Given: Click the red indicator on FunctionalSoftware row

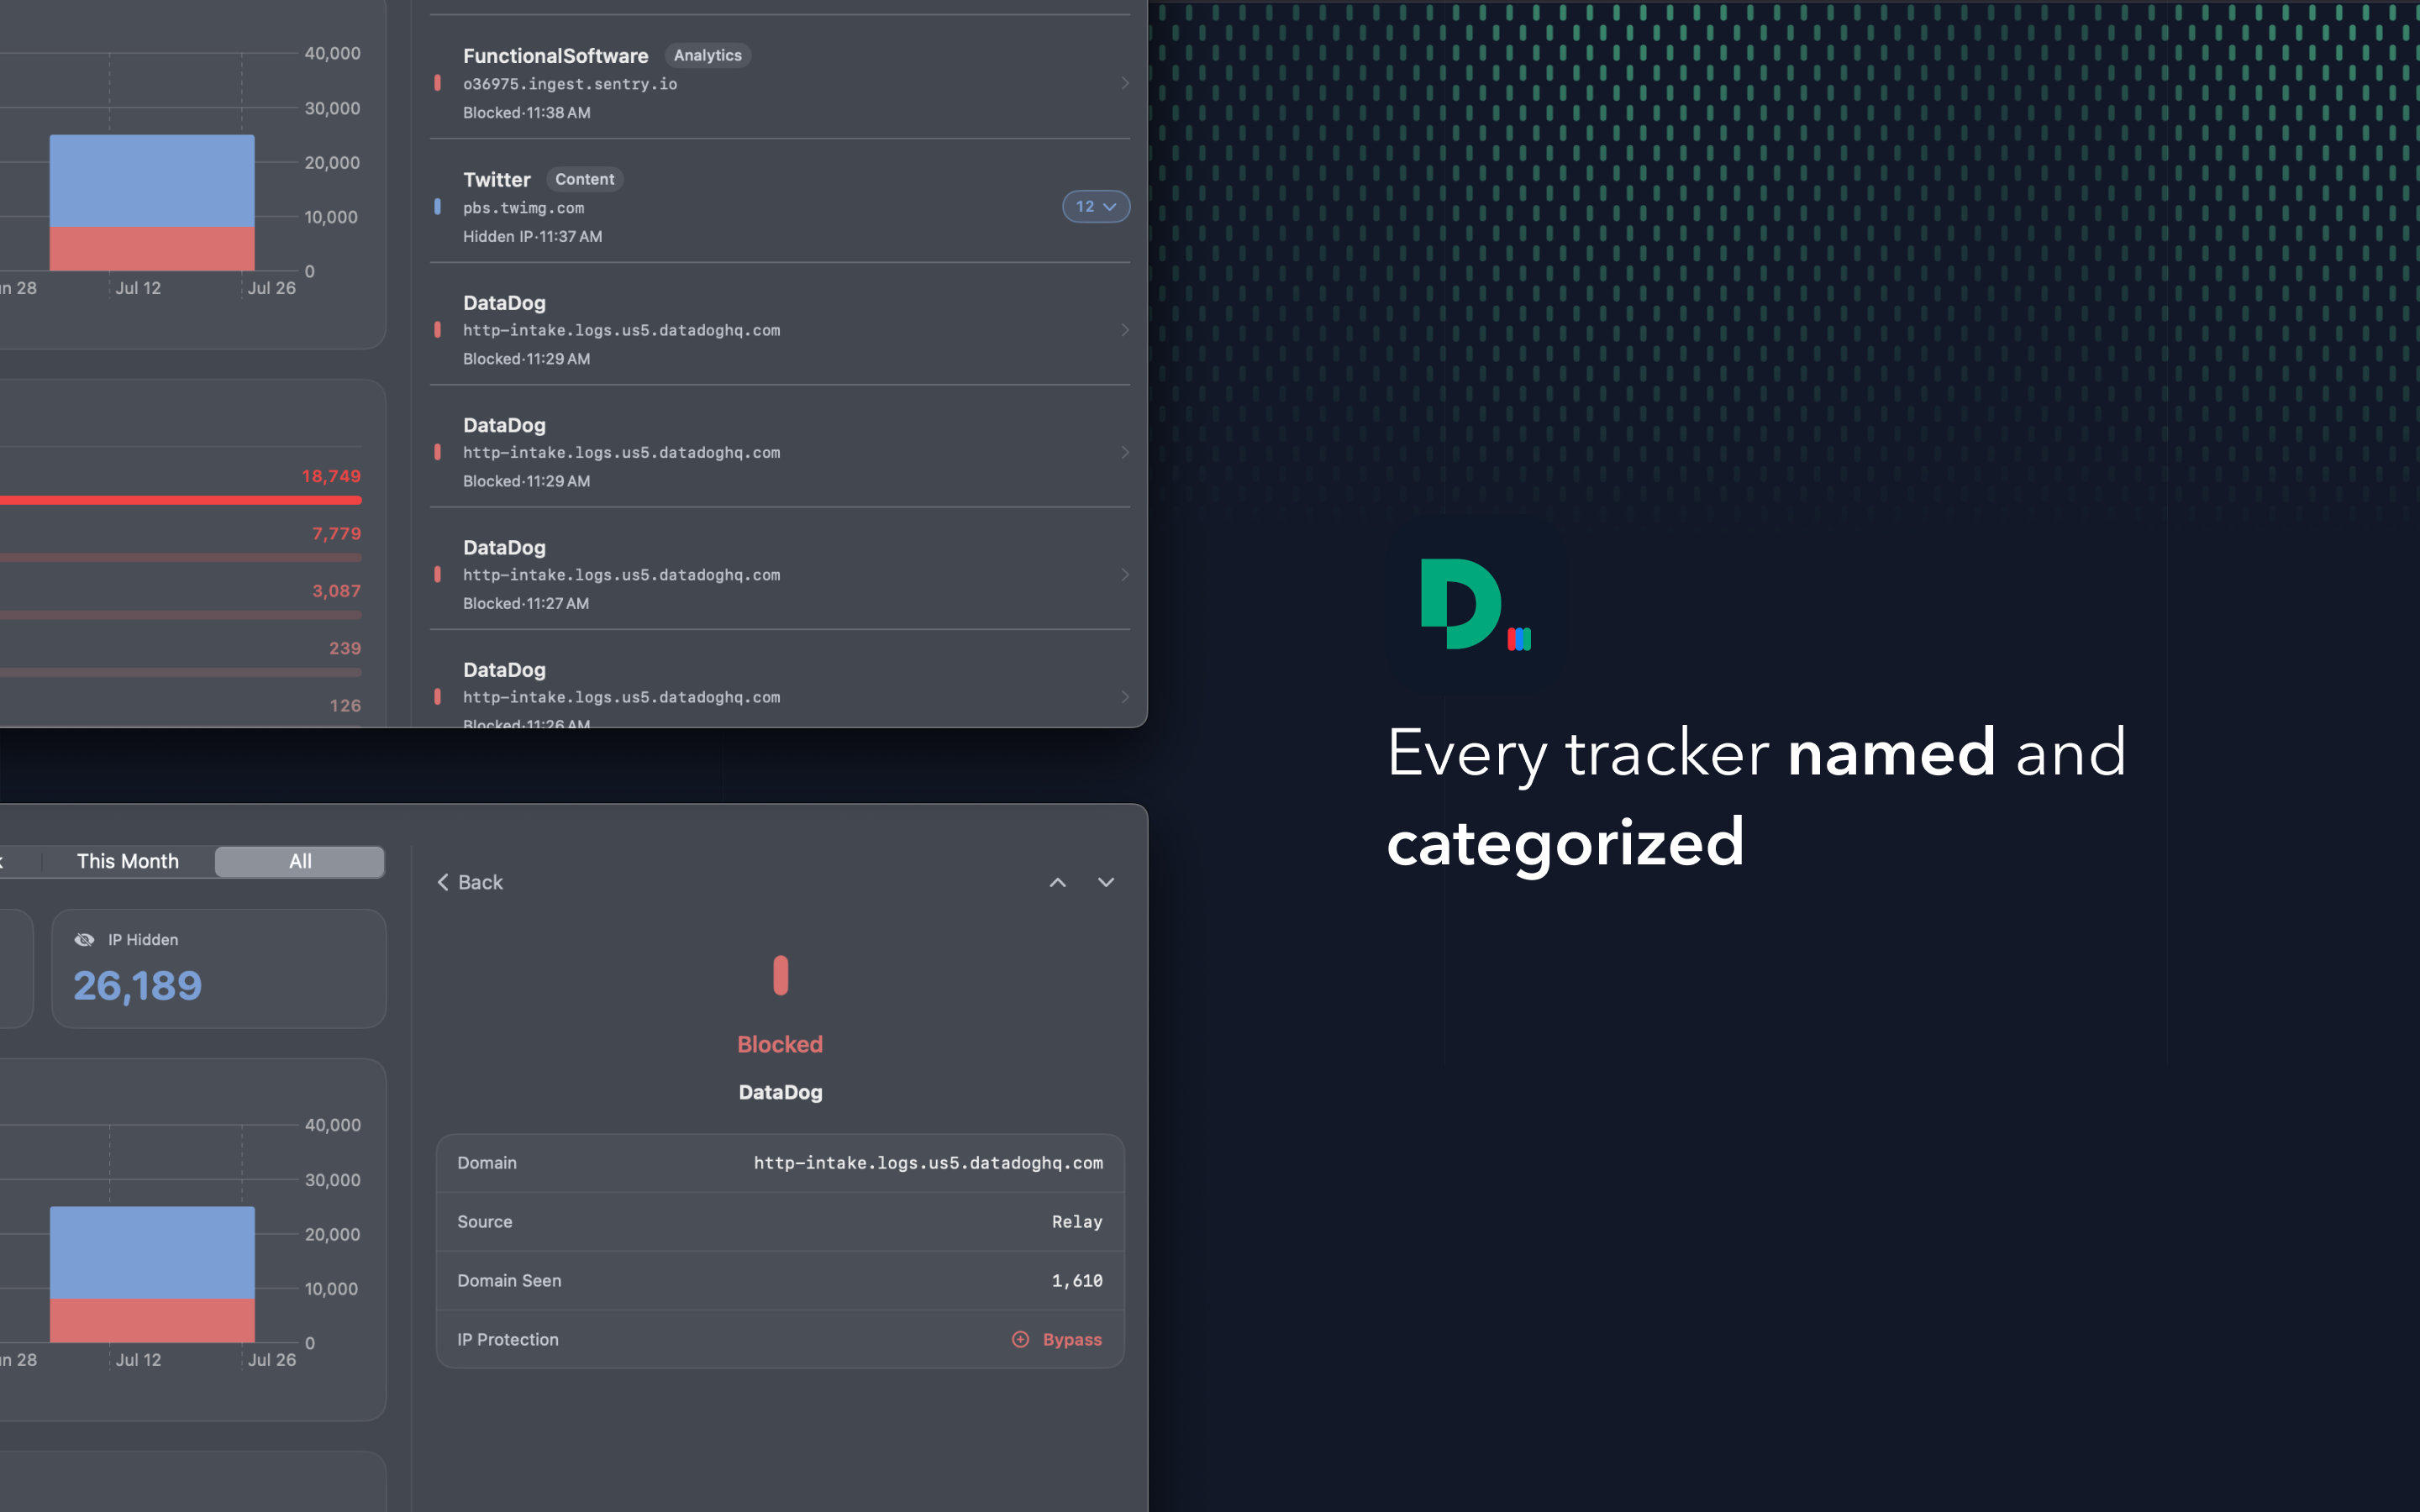Looking at the screenshot, I should pyautogui.click(x=437, y=83).
